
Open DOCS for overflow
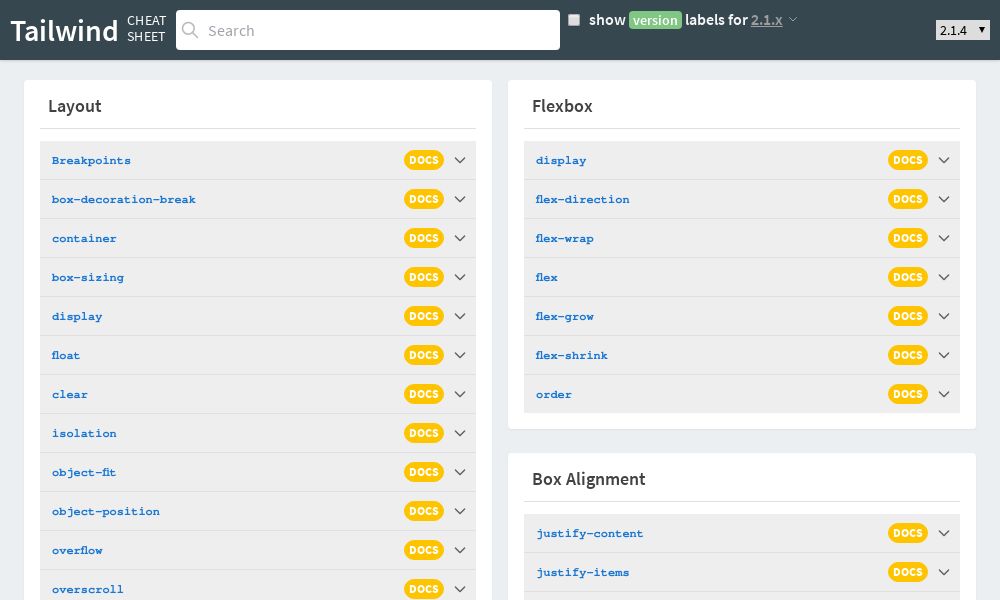(423, 550)
